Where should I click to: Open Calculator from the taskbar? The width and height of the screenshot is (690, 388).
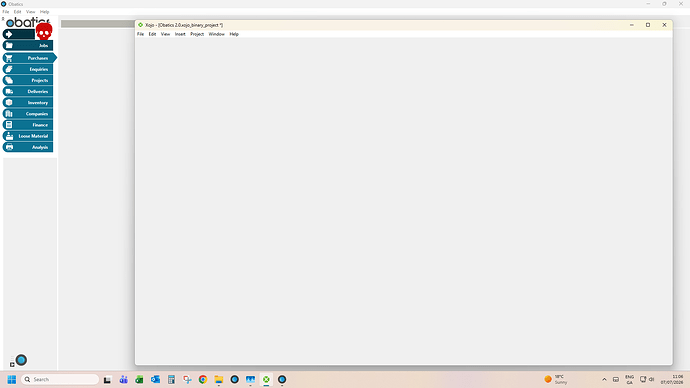pyautogui.click(x=171, y=379)
